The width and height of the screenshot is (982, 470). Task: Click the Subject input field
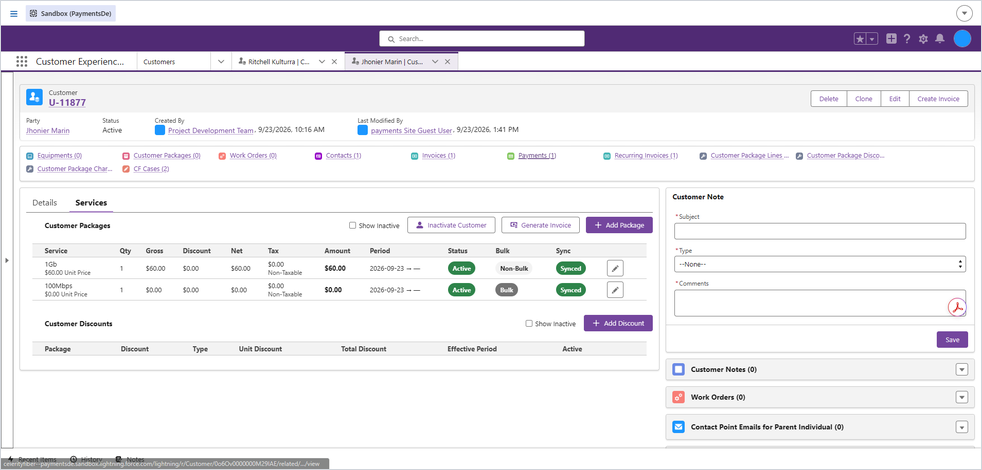point(820,231)
